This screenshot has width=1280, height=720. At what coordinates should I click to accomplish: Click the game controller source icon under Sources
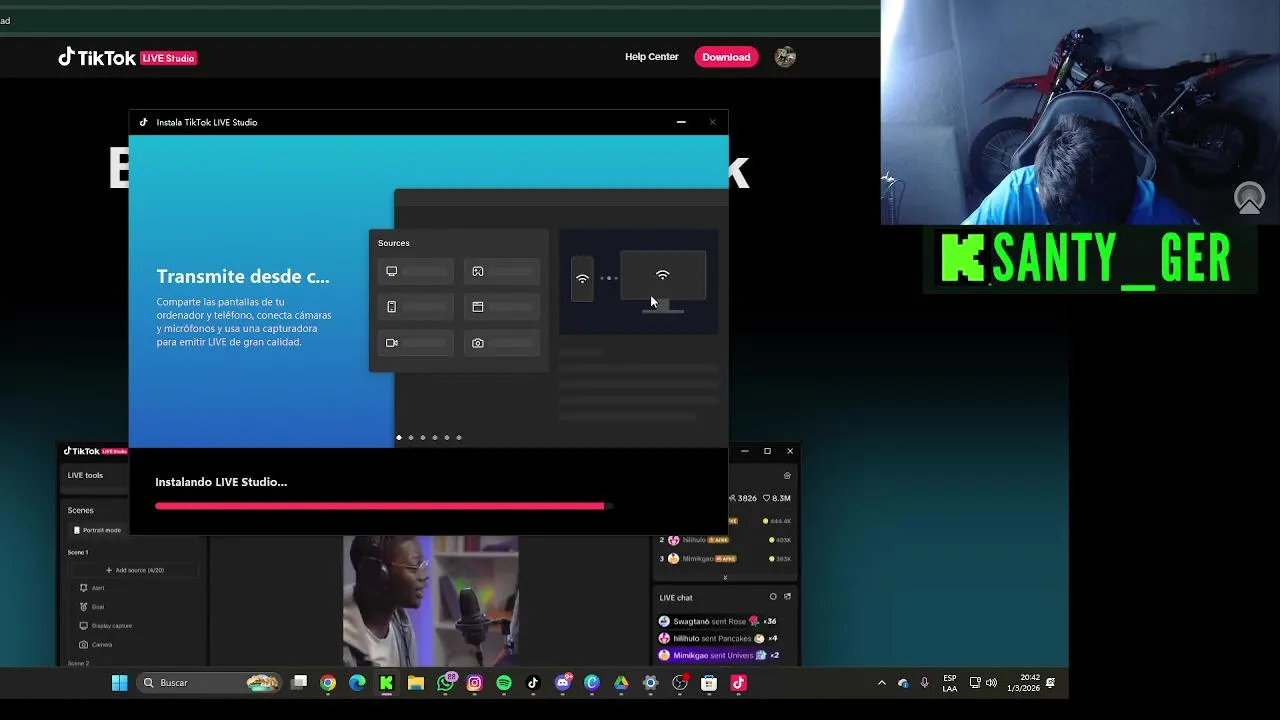(478, 271)
